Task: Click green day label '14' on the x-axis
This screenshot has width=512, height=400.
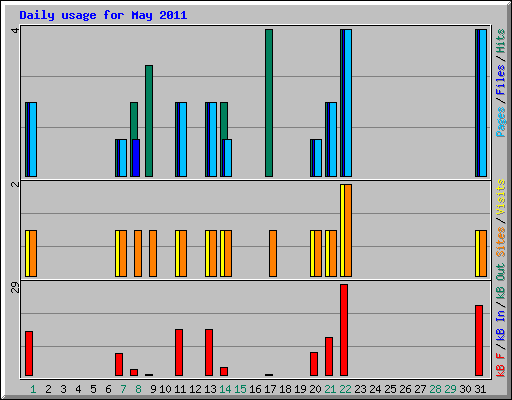Action: click(x=225, y=389)
